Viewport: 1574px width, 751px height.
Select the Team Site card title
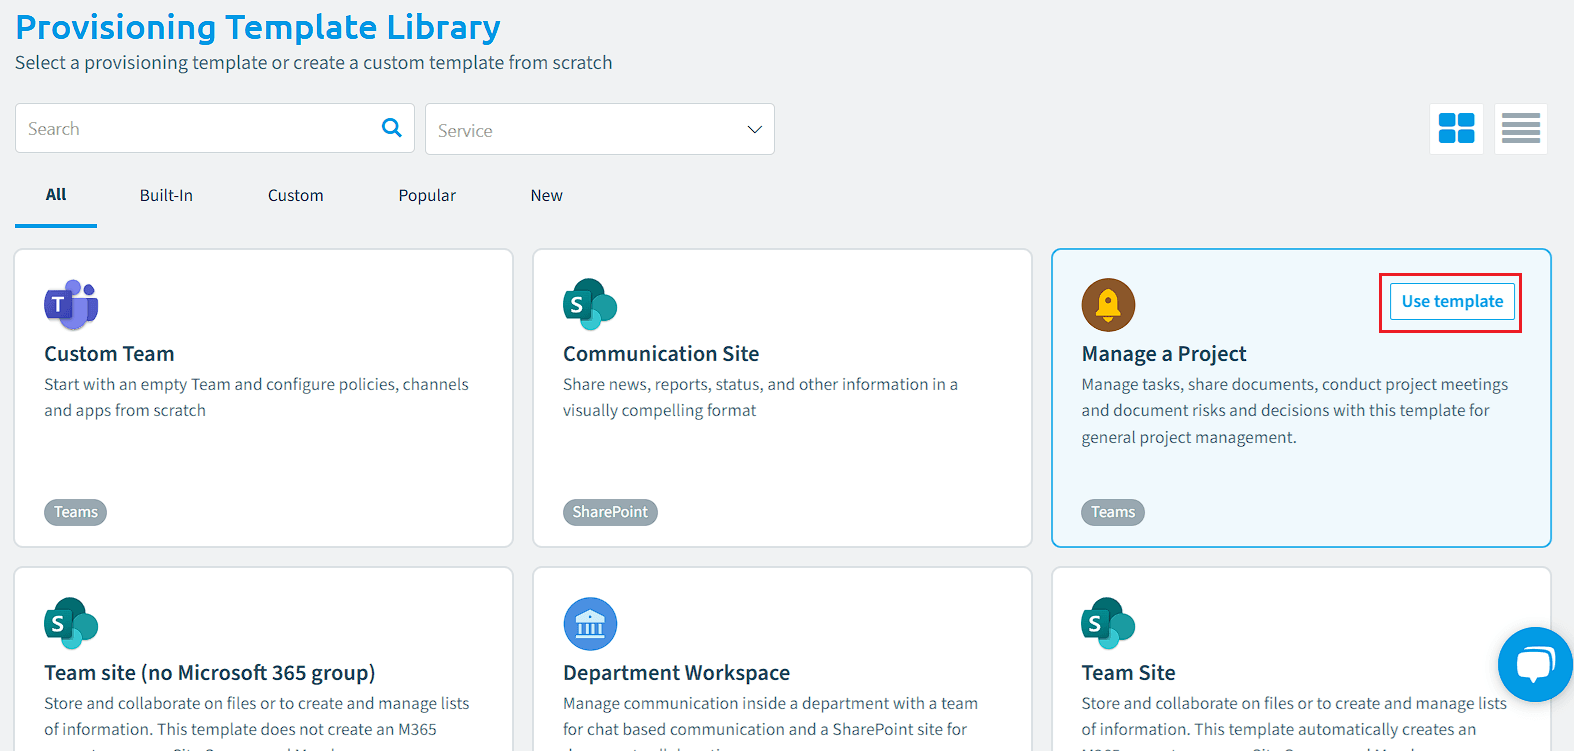click(1128, 673)
